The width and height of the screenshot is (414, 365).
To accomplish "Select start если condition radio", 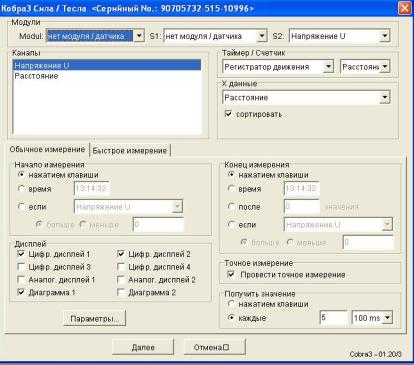I will pyautogui.click(x=21, y=207).
